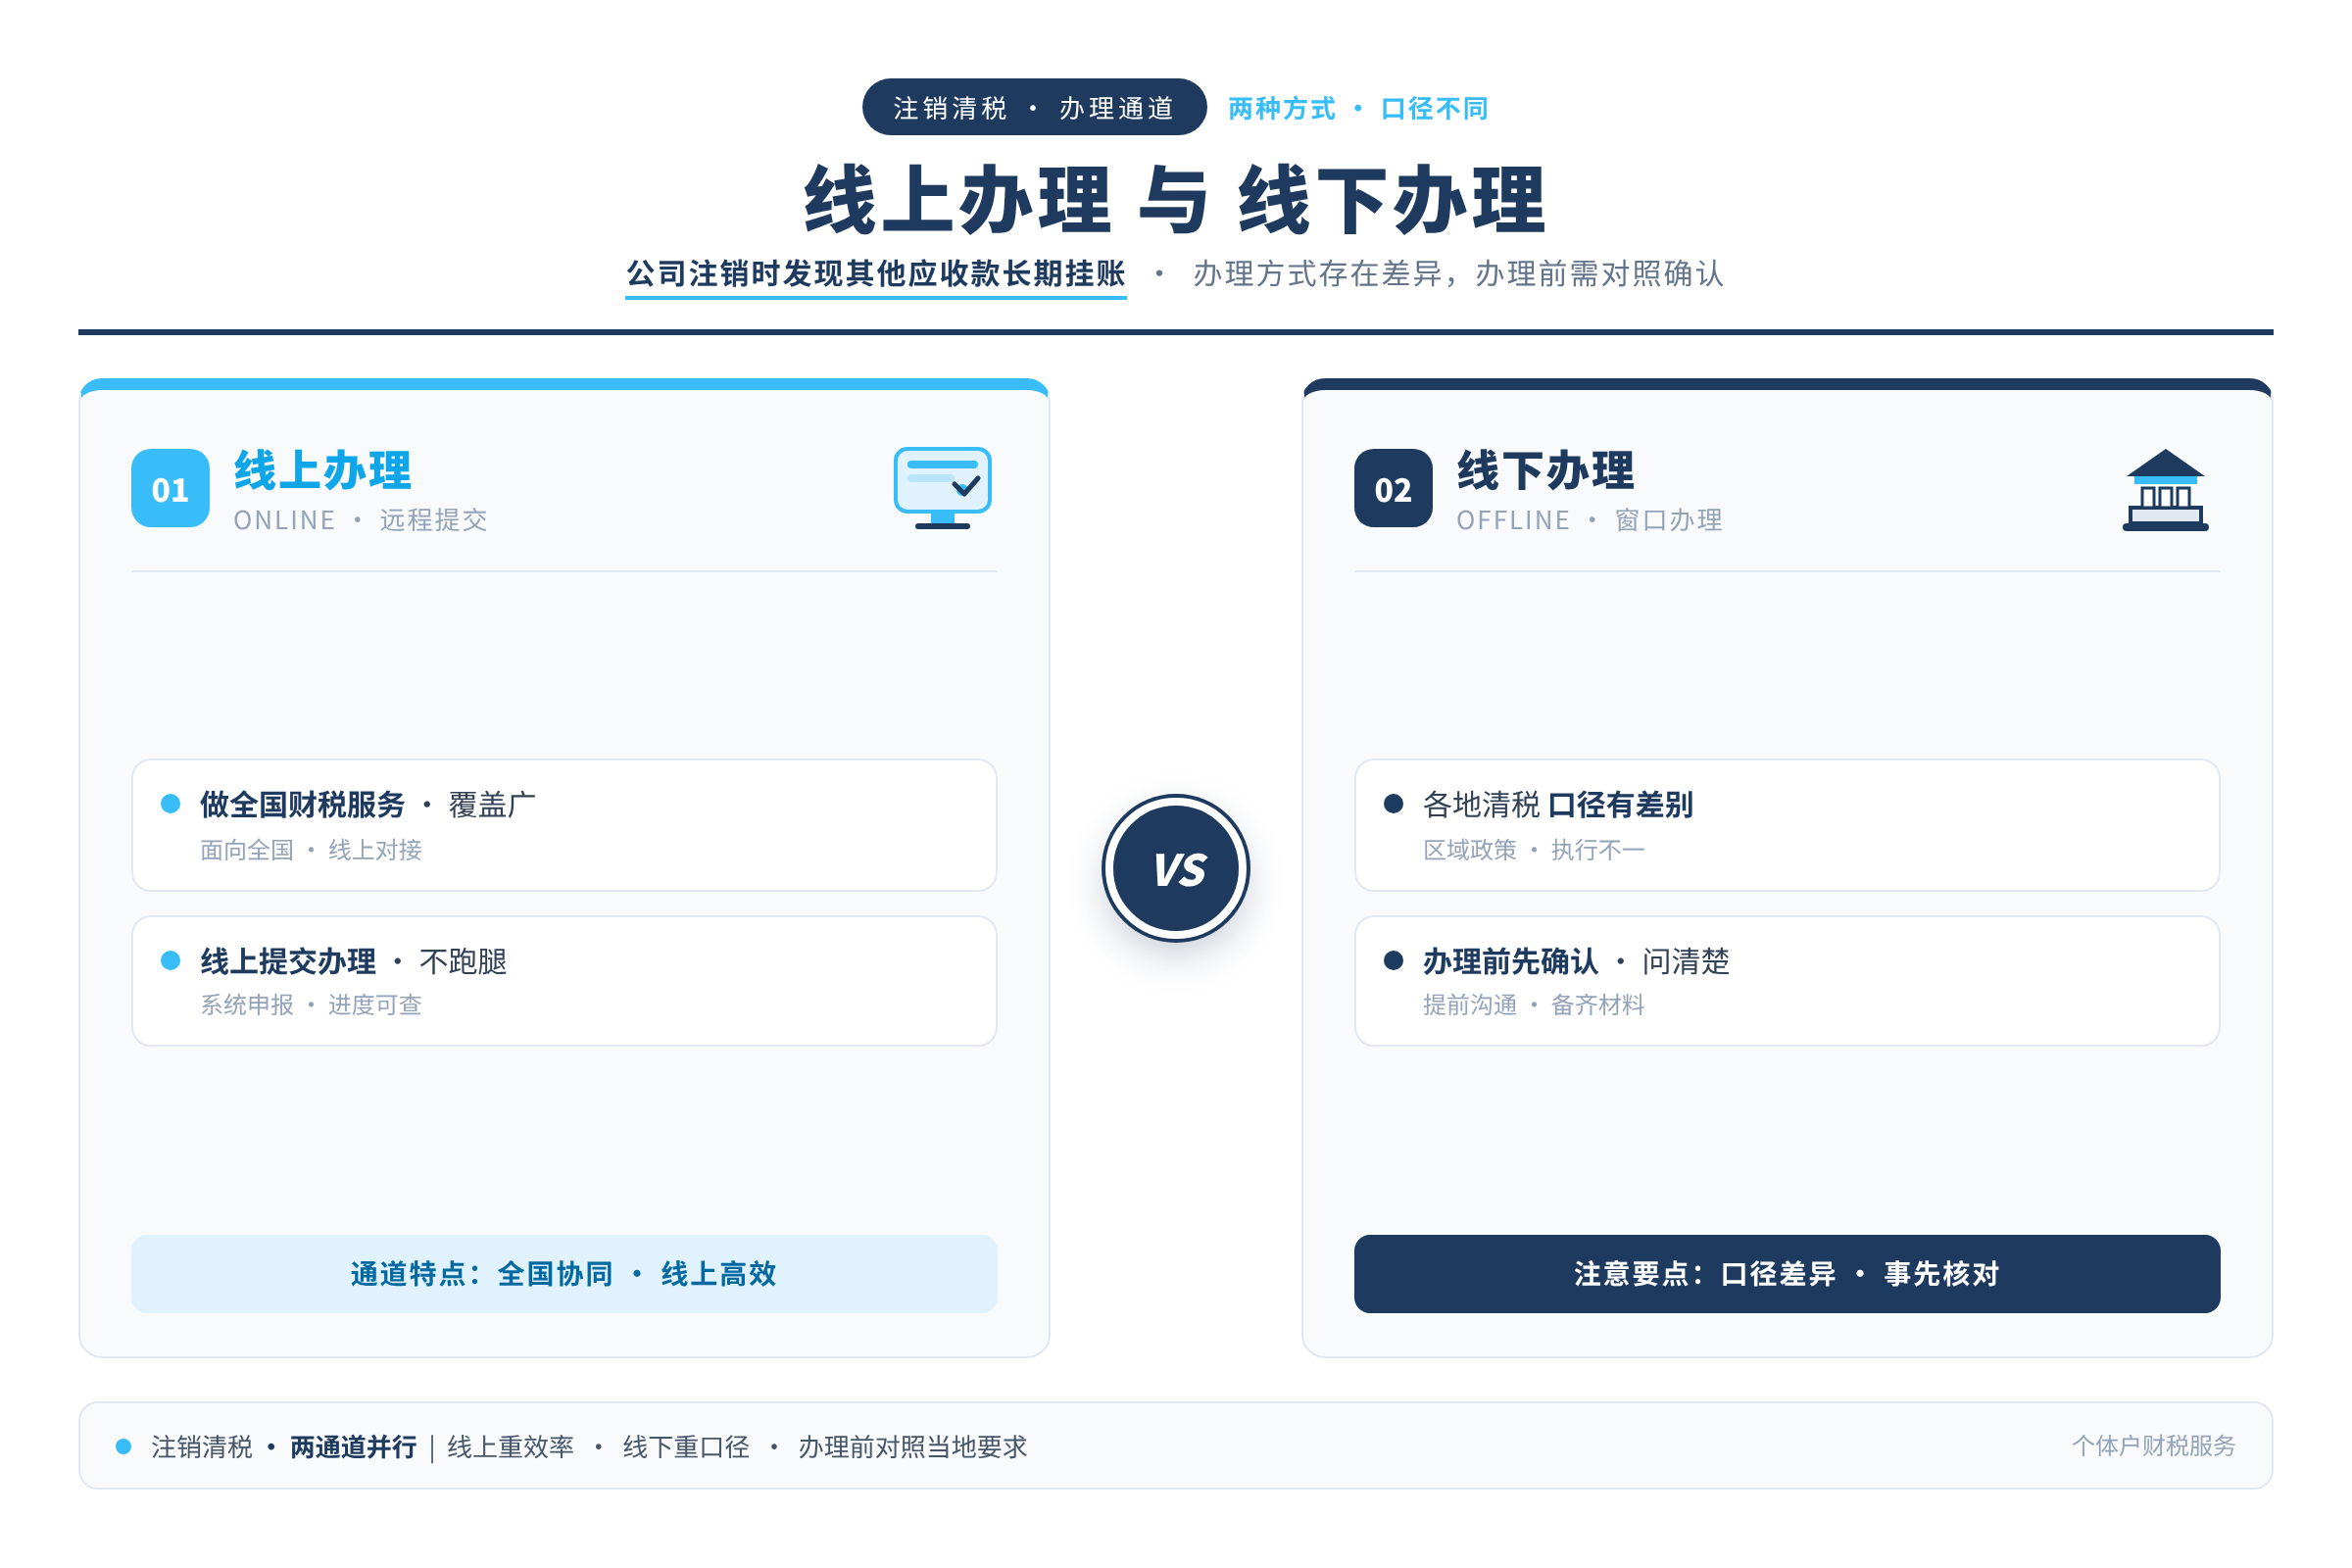2352x1568 pixels.
Task: Click the blue bullet before 线上提交办理
Action: pos(170,960)
